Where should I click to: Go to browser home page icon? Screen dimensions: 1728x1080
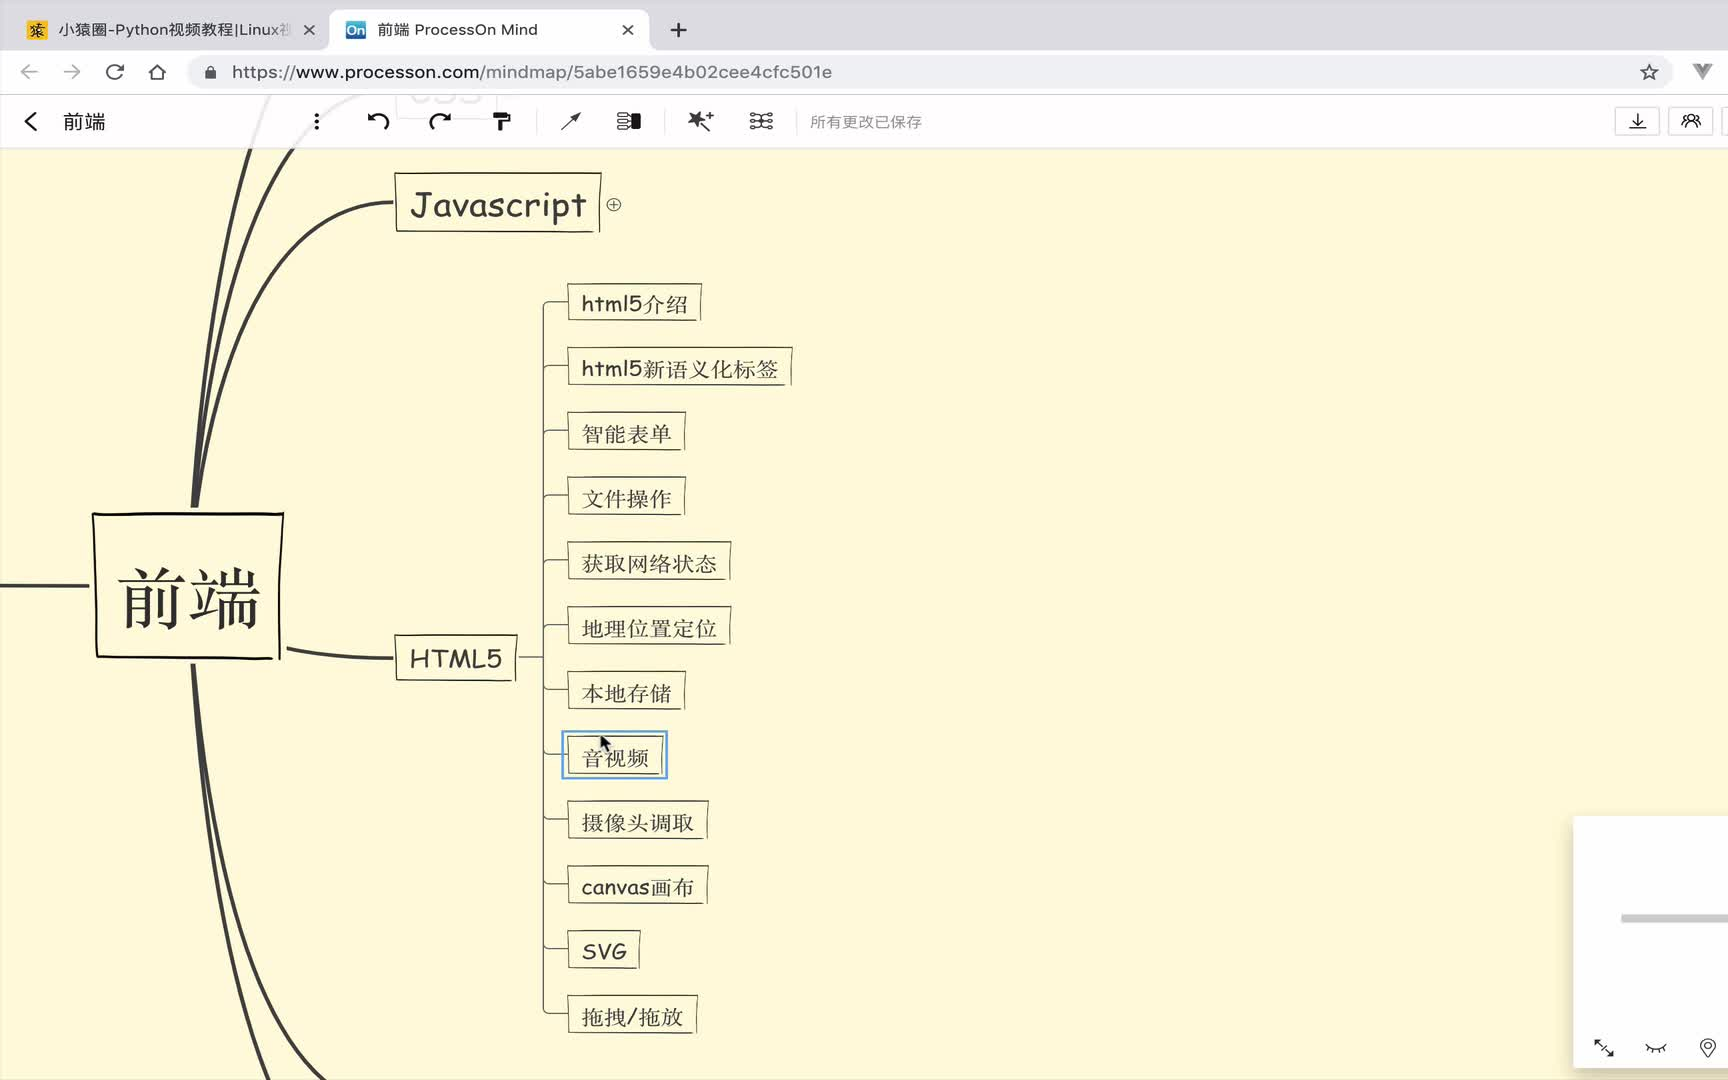point(157,72)
